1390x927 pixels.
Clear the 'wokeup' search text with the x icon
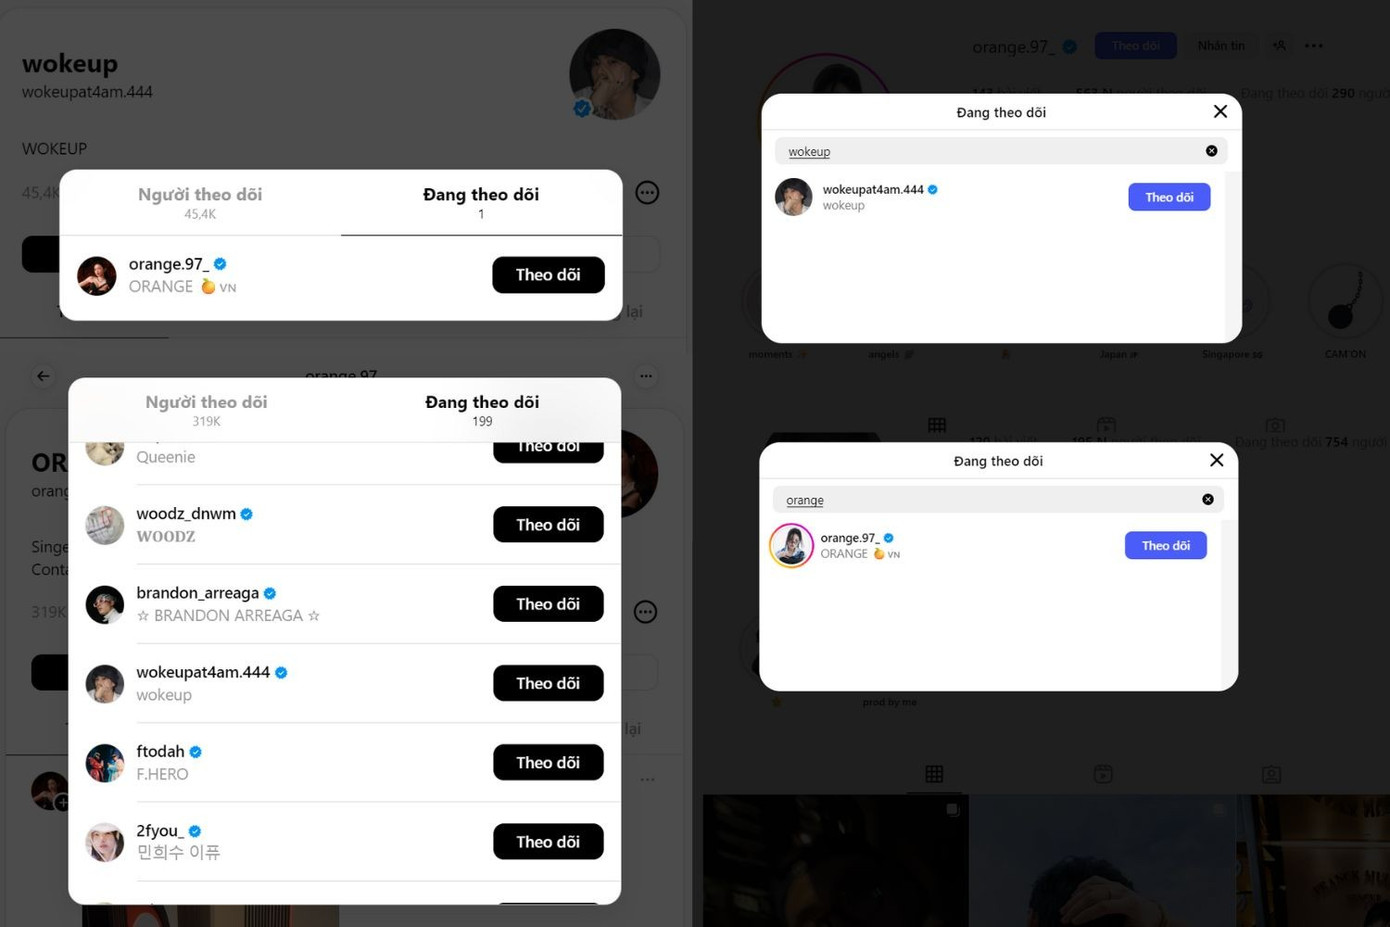point(1211,151)
